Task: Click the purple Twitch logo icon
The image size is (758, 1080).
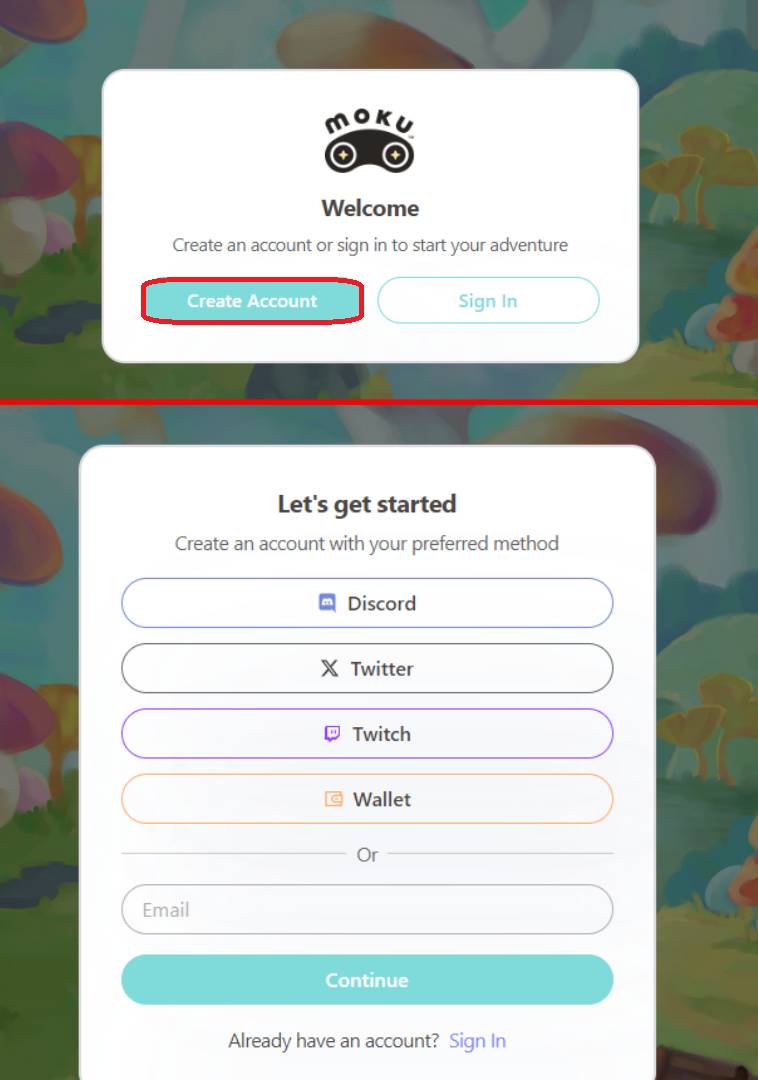Action: pyautogui.click(x=332, y=734)
